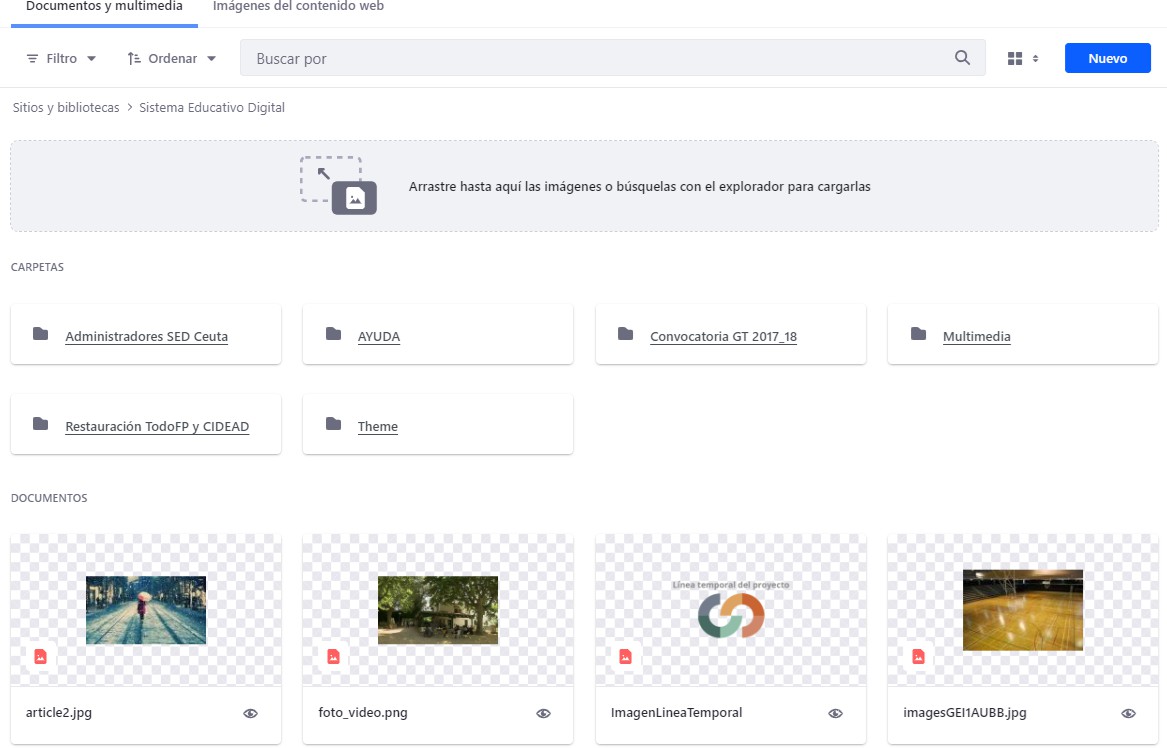Preview imagesGEI1AUBB.jpg with its eye icon

tap(1128, 714)
